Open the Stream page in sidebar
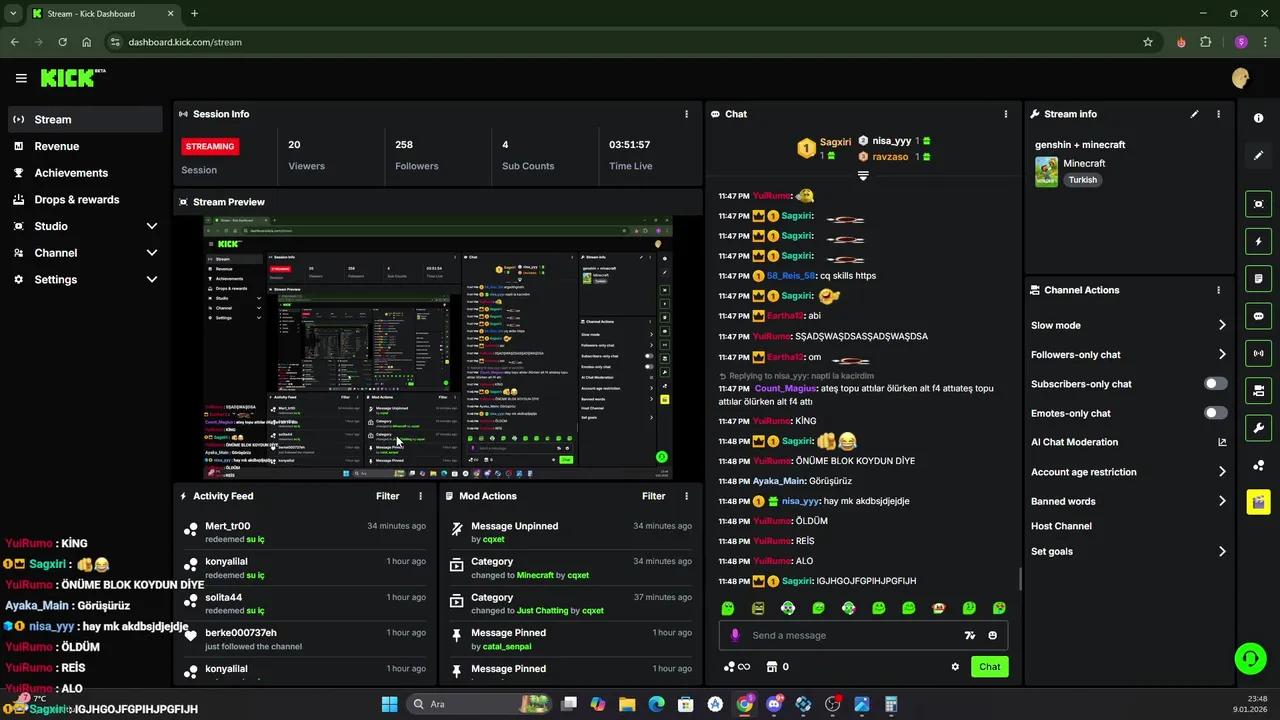 click(85, 119)
